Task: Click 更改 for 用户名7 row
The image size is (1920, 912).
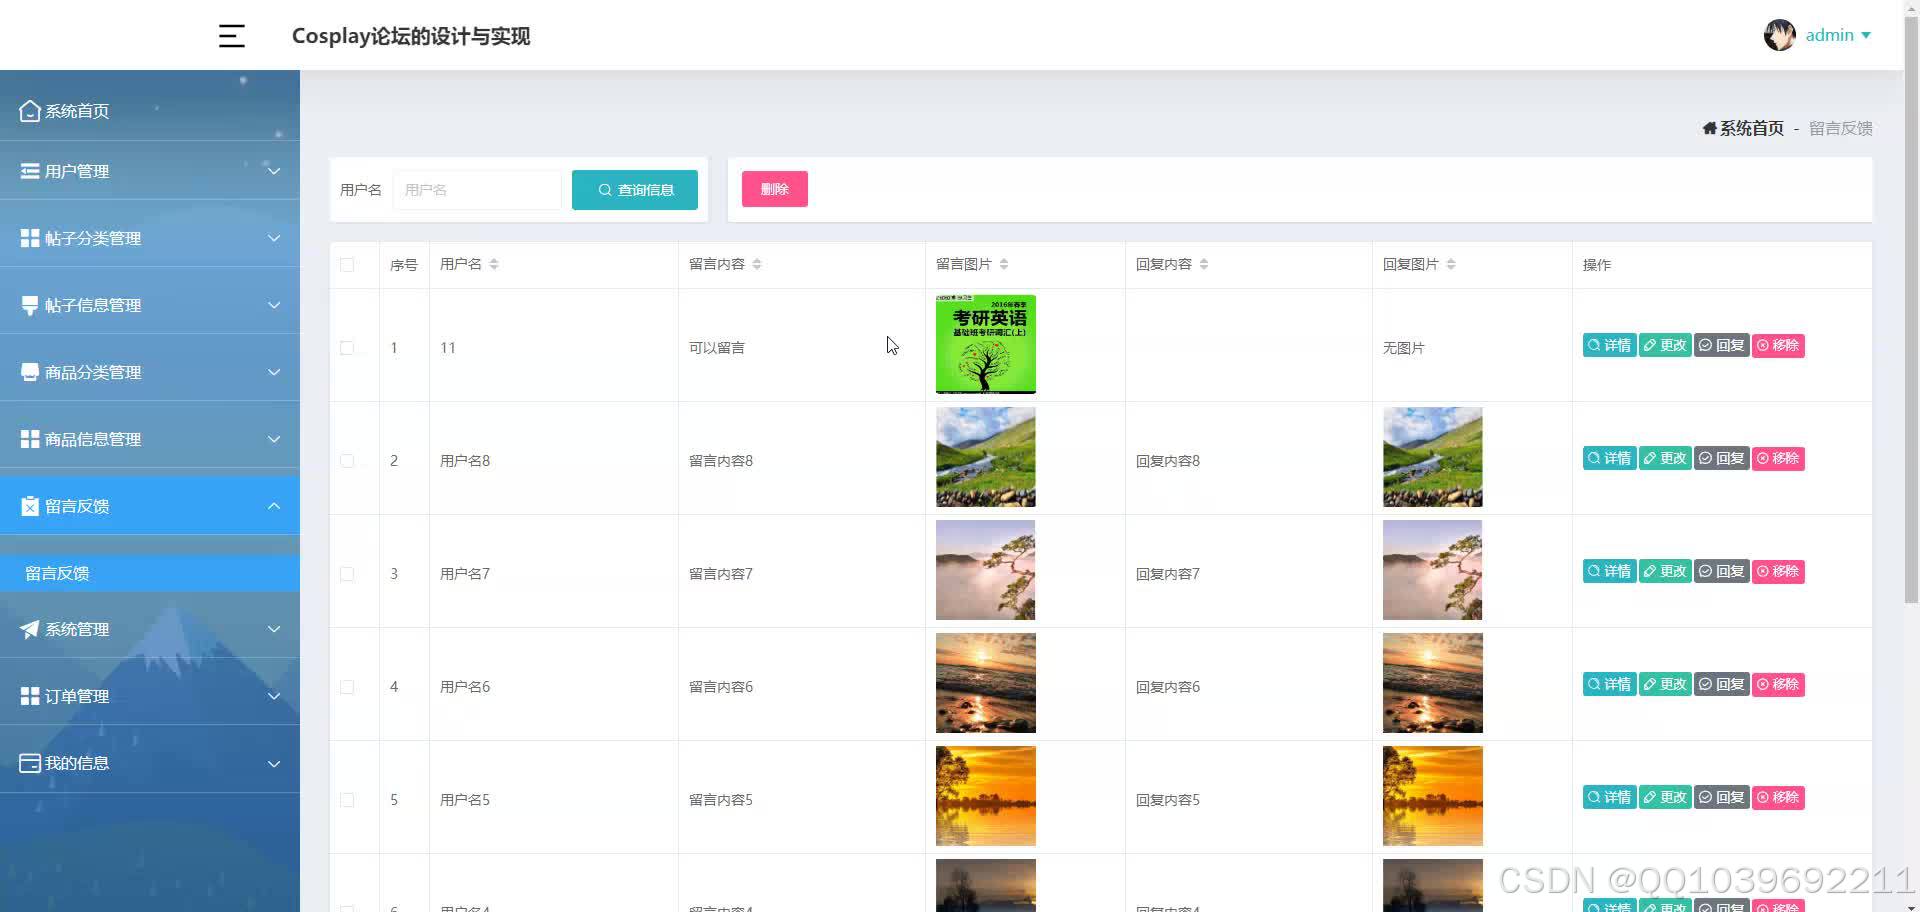Action: (x=1665, y=572)
